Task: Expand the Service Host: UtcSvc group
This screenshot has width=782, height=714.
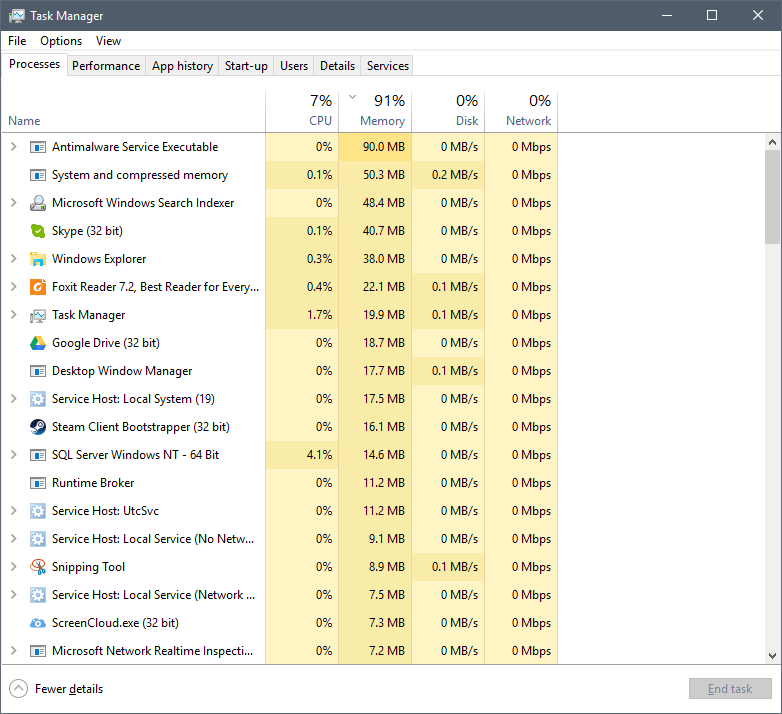Action: point(14,511)
